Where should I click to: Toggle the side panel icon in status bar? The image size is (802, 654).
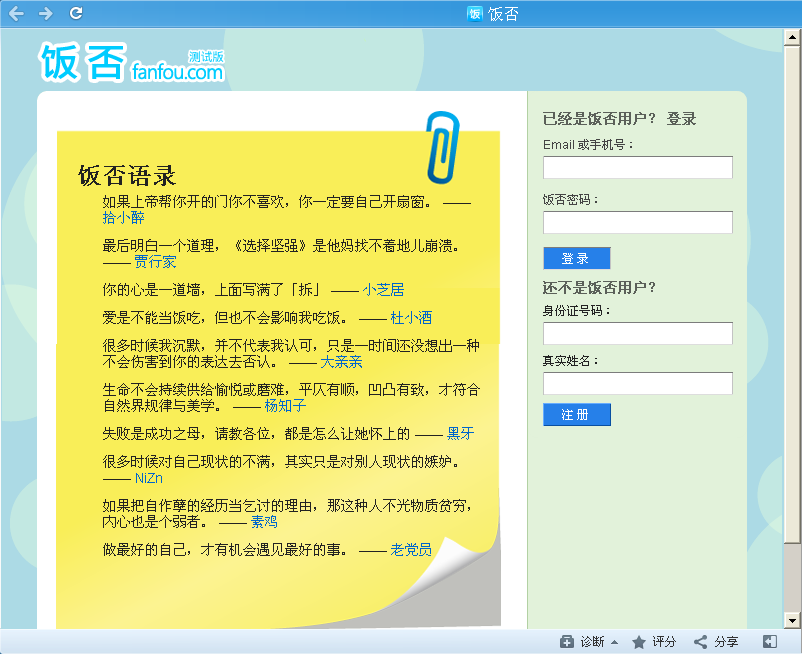pos(770,642)
